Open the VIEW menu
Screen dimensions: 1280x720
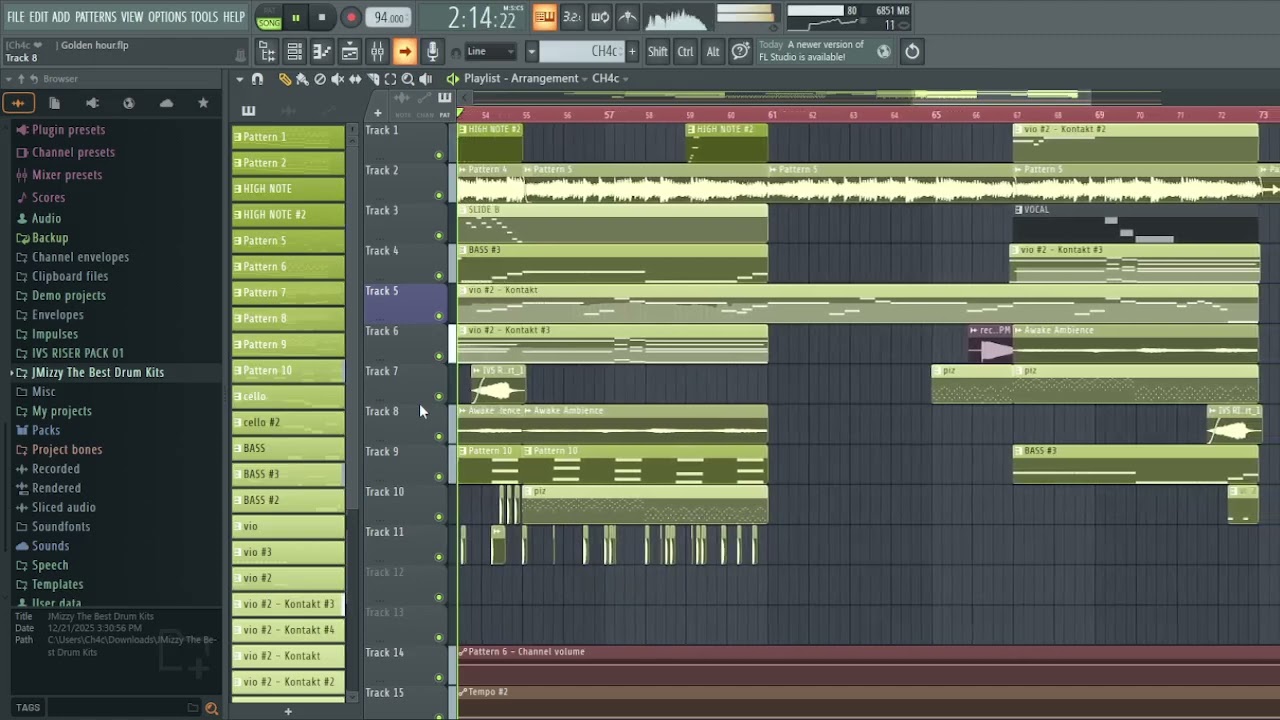(x=132, y=18)
